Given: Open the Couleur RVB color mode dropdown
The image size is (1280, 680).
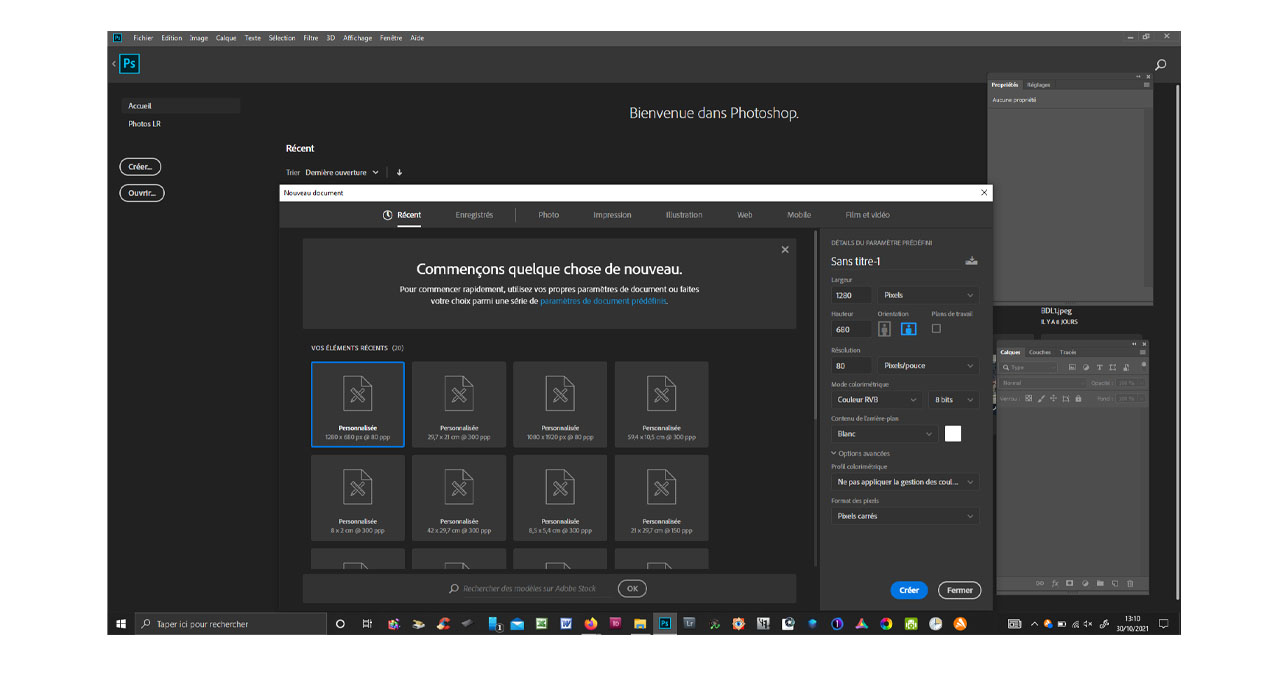Looking at the screenshot, I should pyautogui.click(x=877, y=399).
